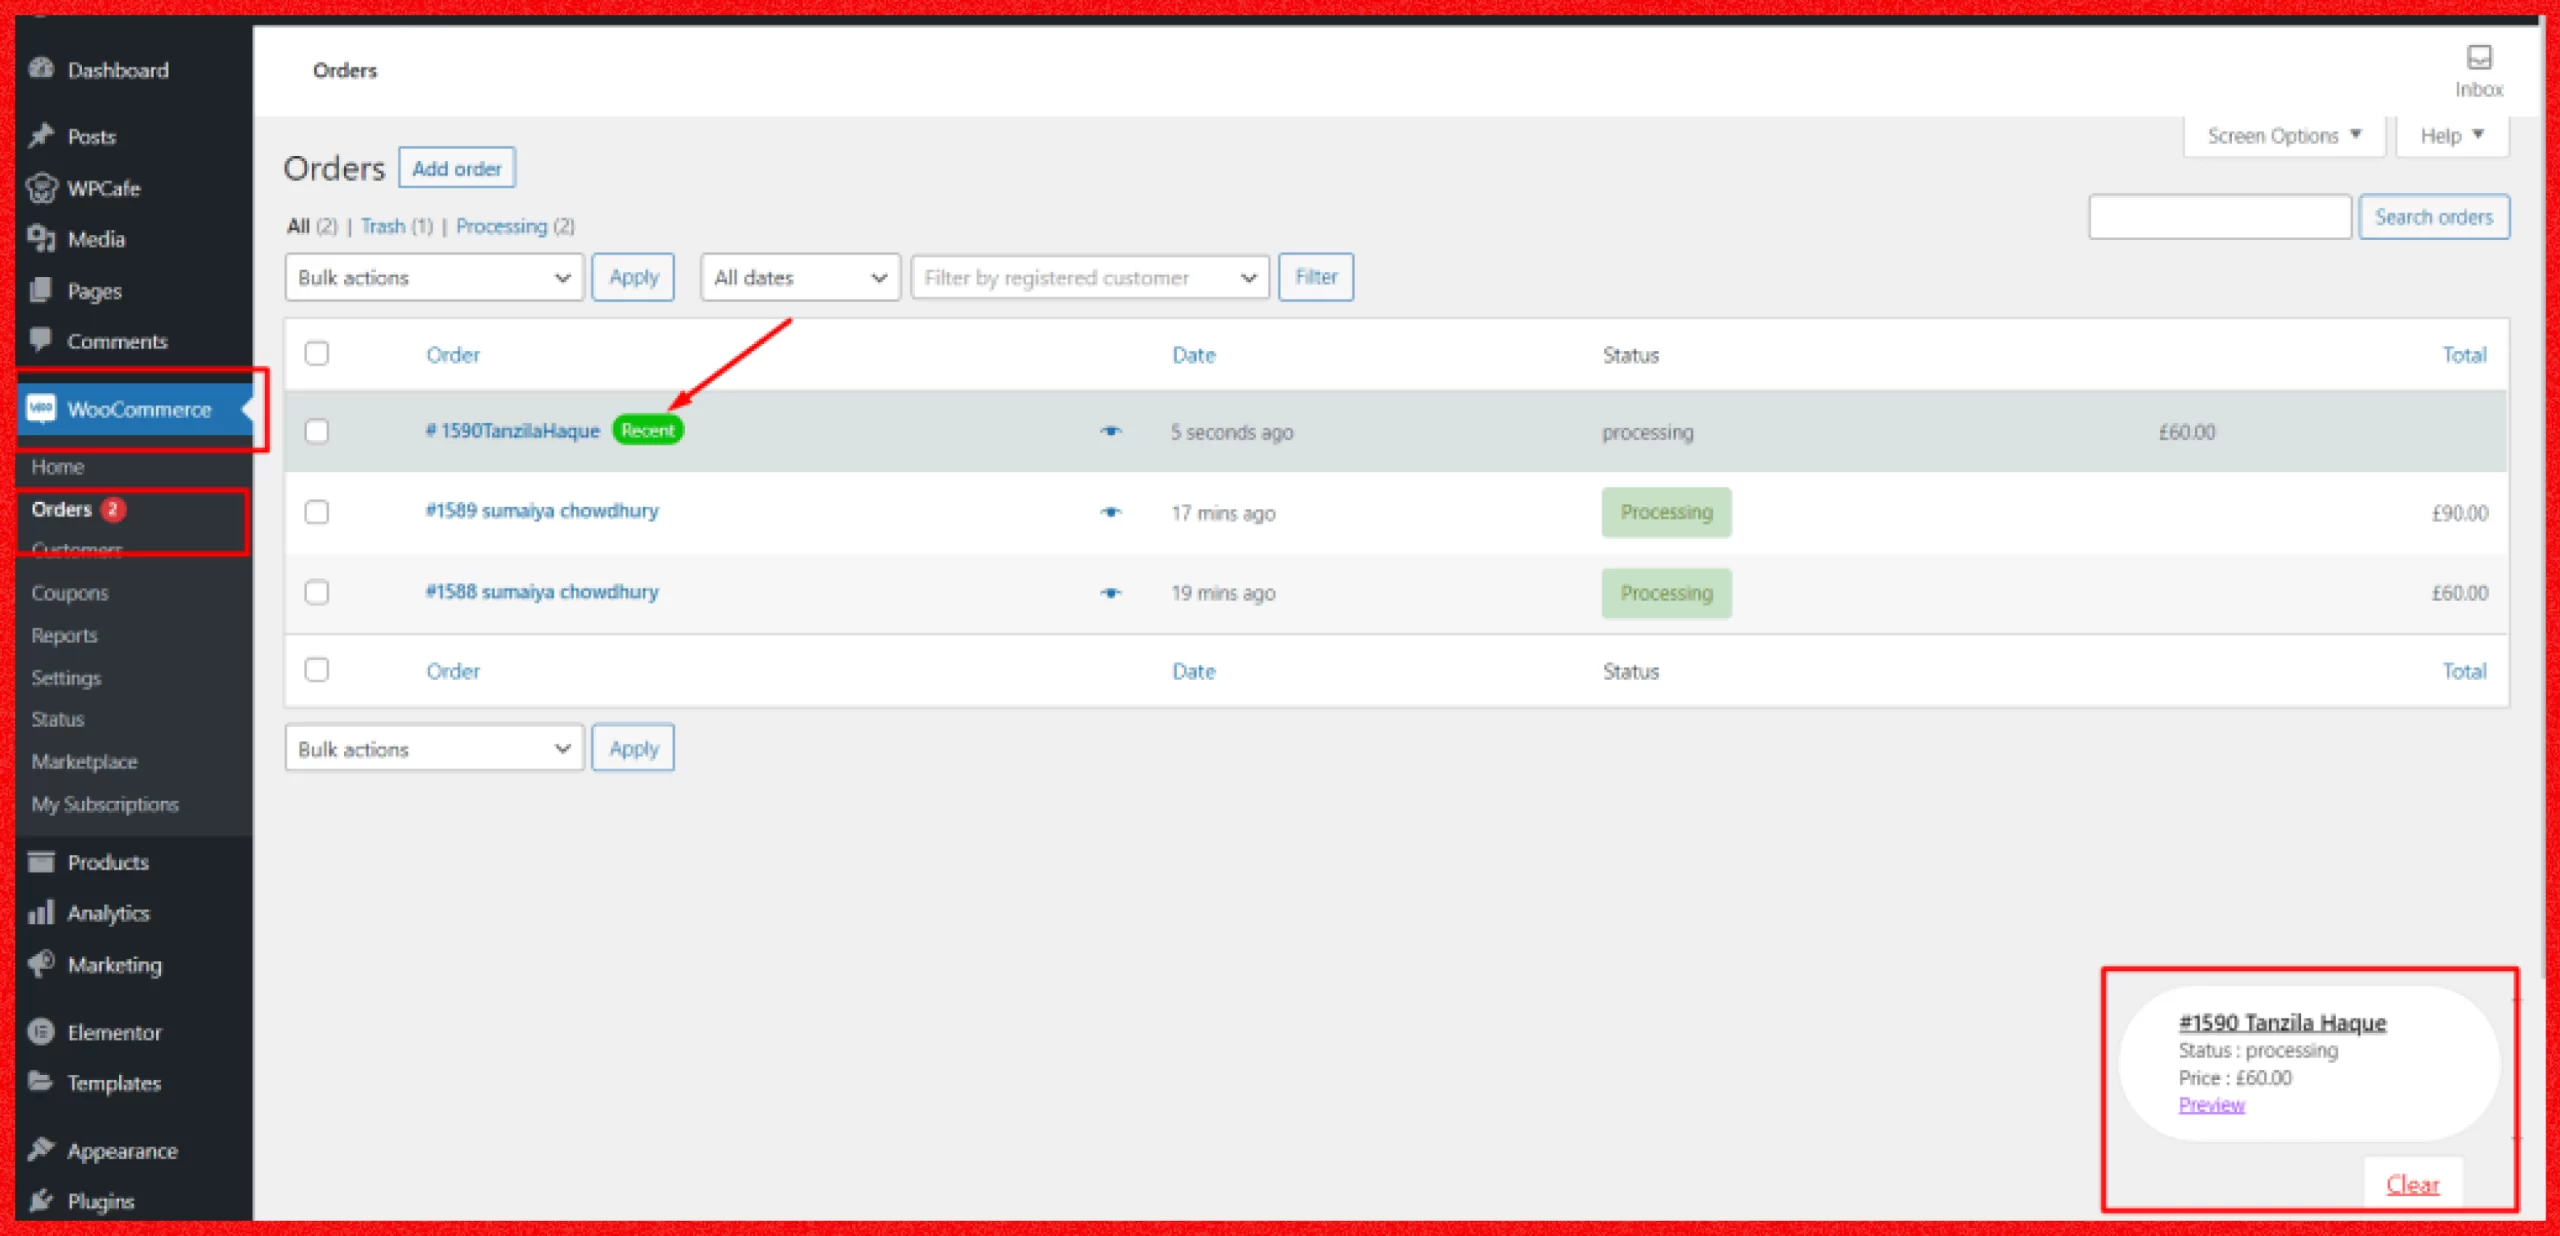
Task: Click the Pages icon
Action: (41, 290)
